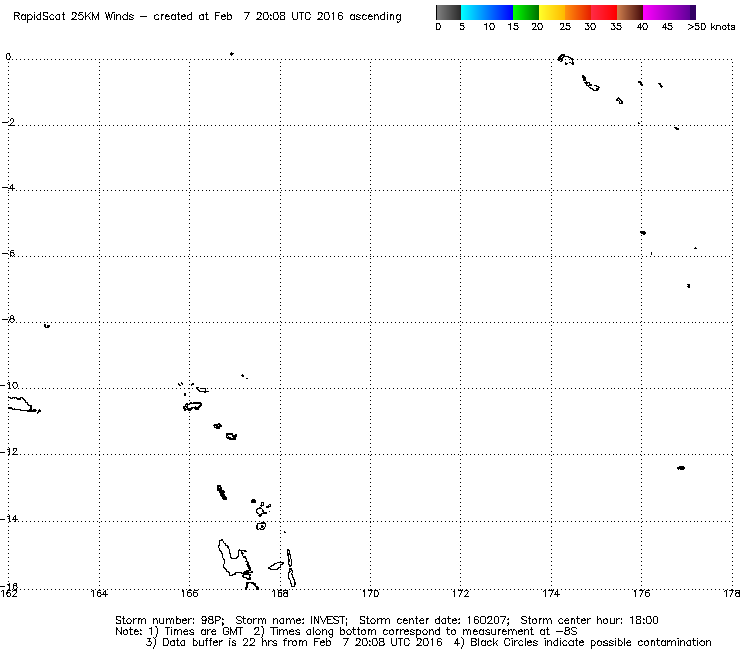
Task: Click the legend scale label "15"
Action: [x=513, y=27]
